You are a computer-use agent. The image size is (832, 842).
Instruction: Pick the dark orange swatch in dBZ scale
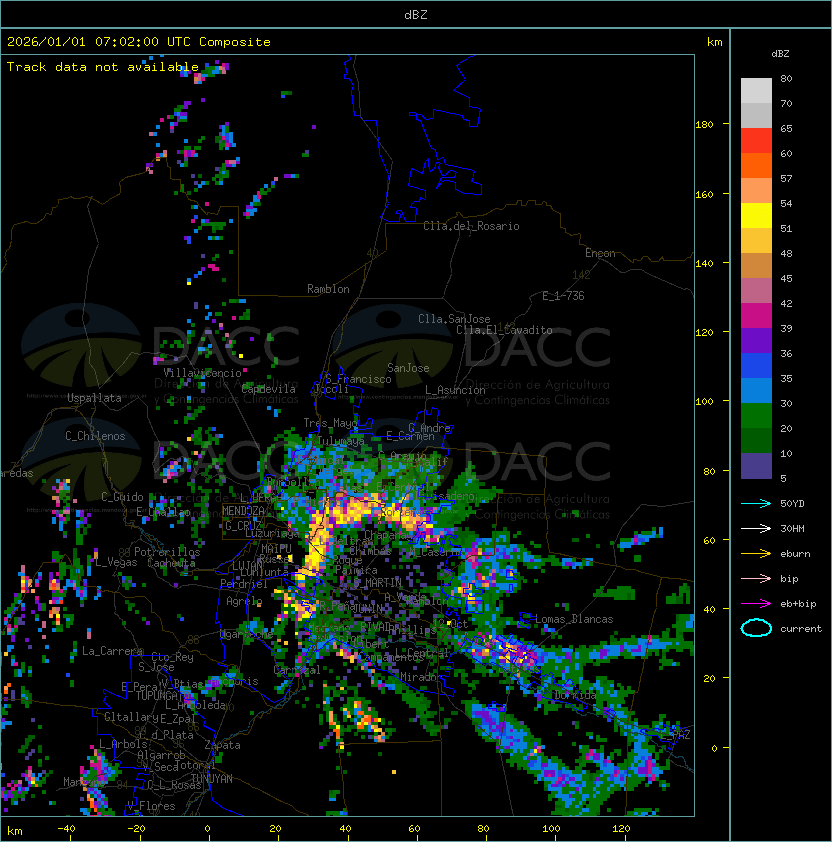(756, 165)
